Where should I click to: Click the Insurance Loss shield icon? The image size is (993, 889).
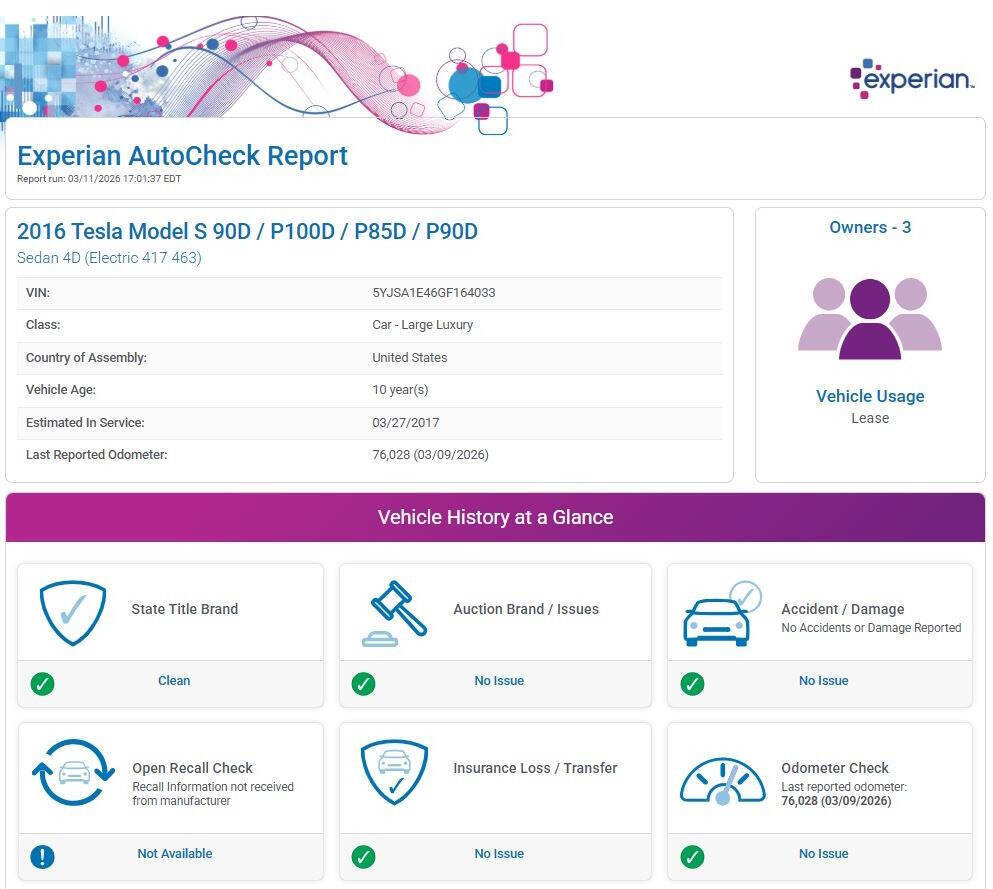point(394,772)
